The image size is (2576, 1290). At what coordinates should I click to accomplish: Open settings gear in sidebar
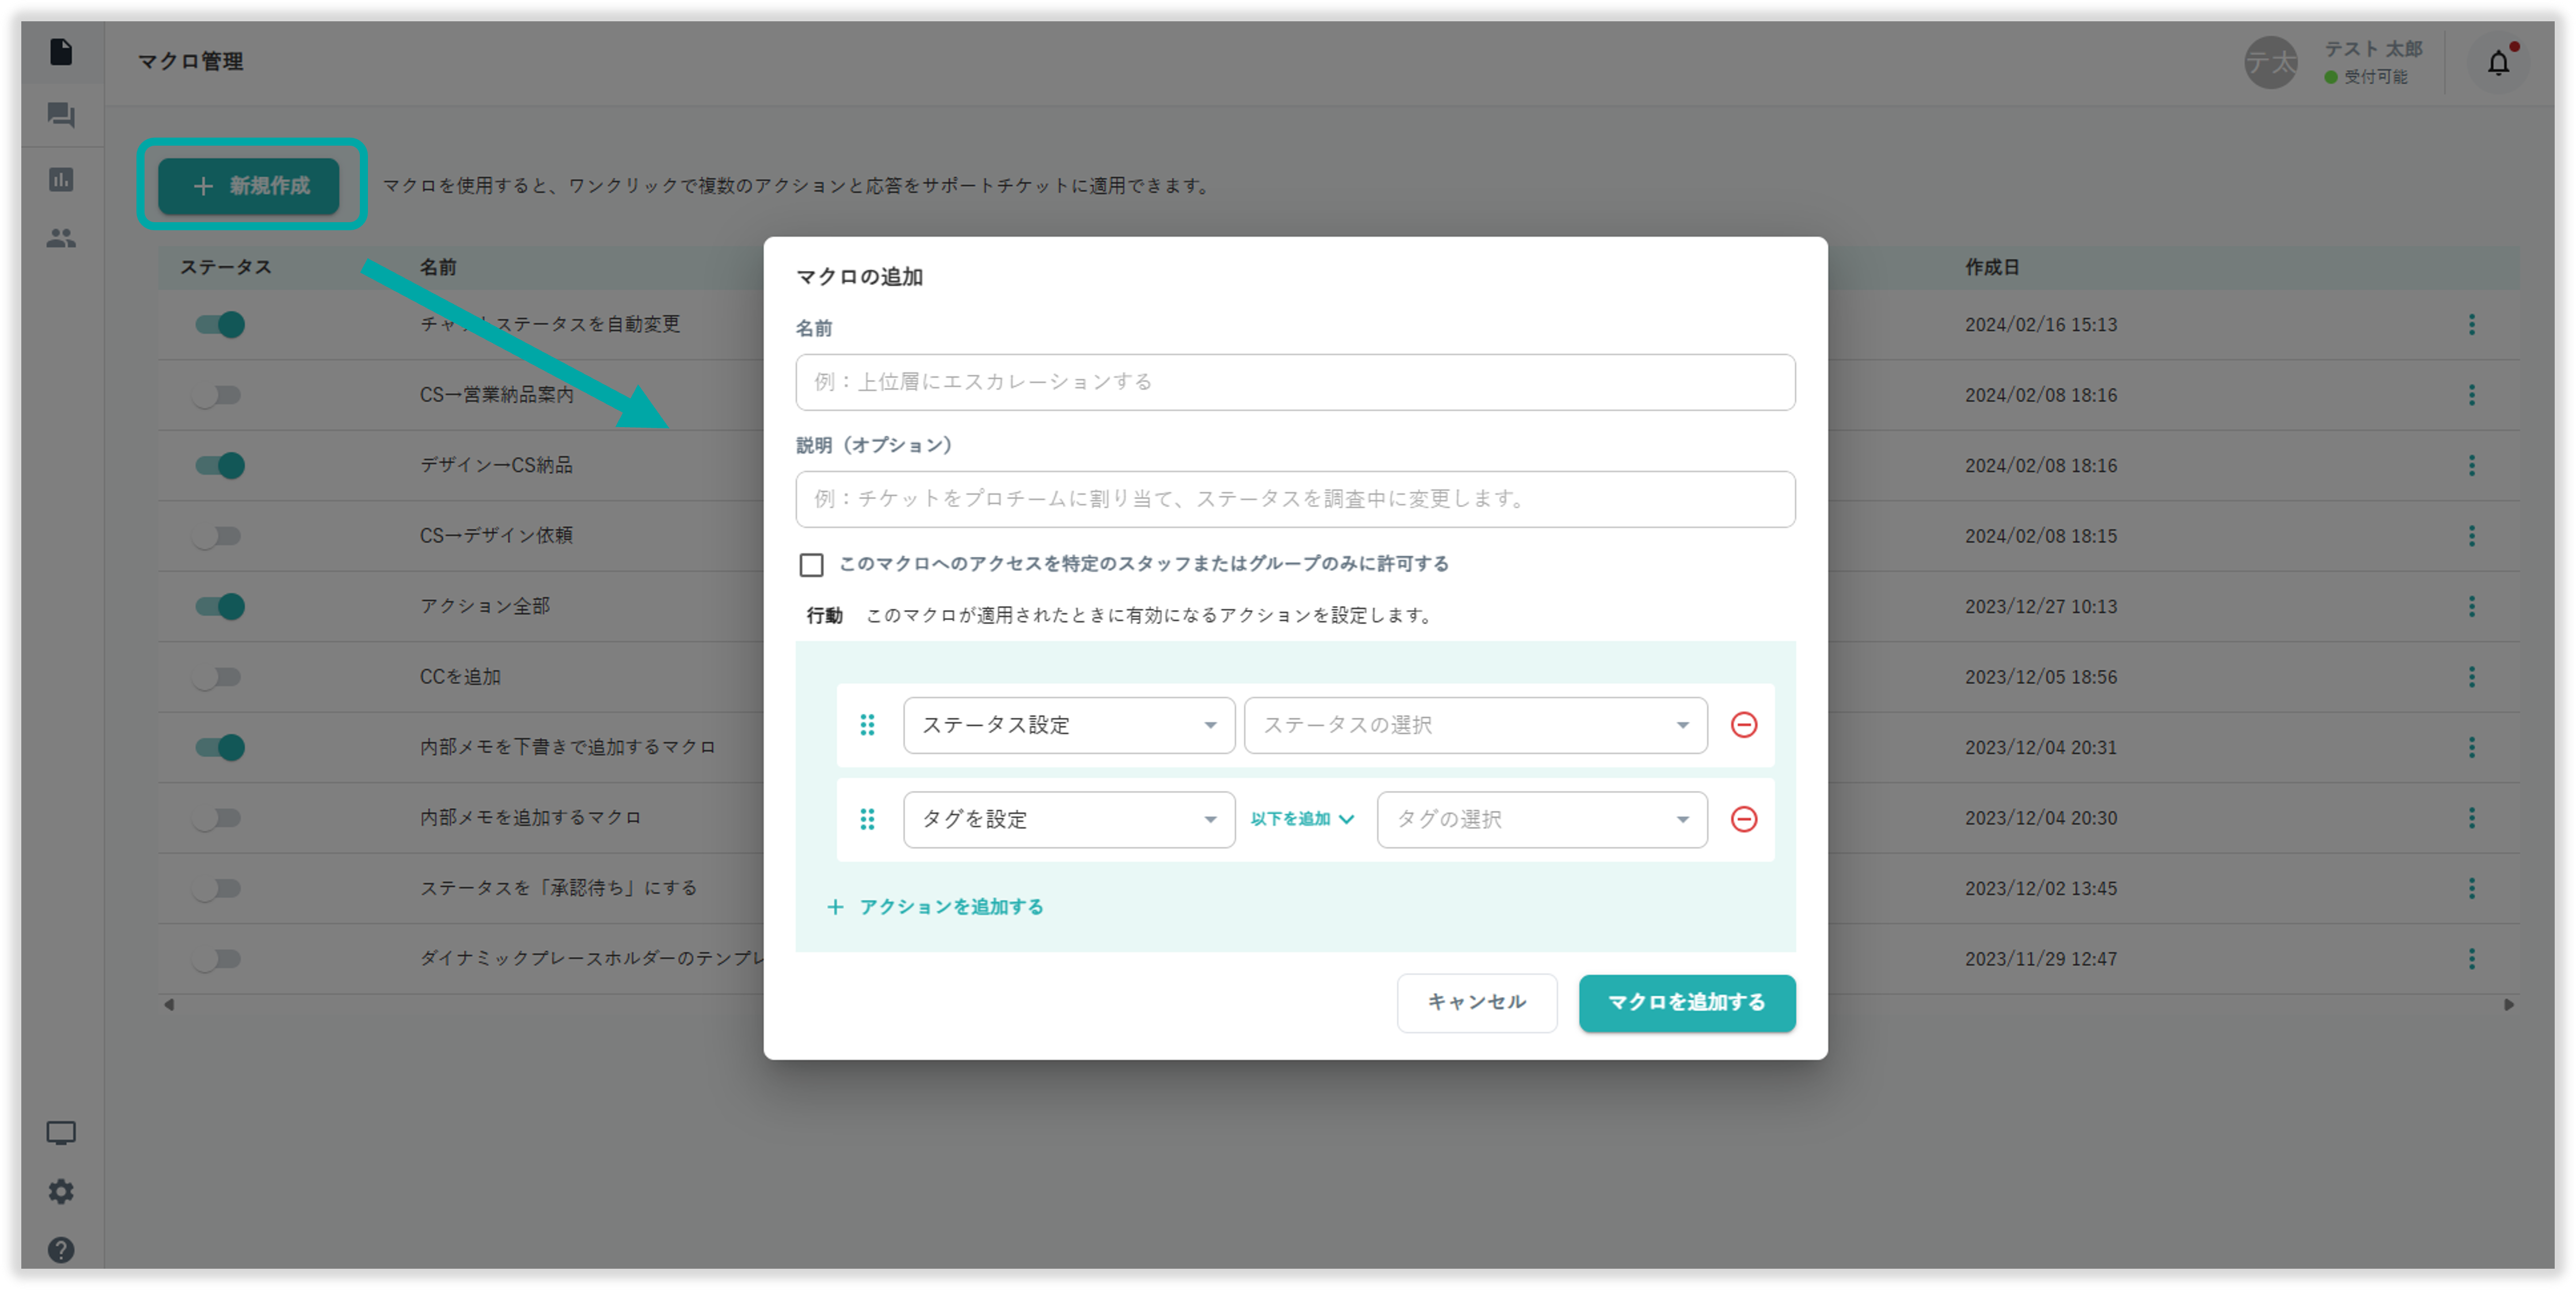click(x=61, y=1191)
